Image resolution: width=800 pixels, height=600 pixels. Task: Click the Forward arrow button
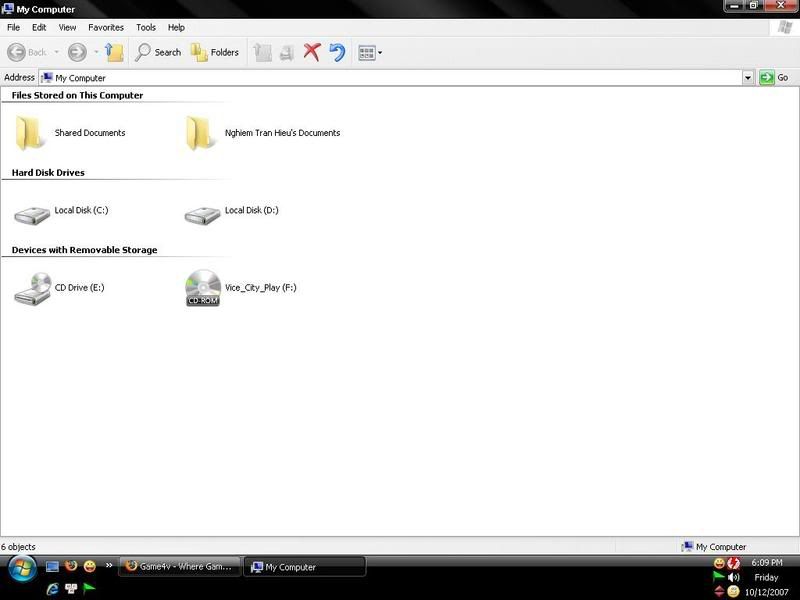click(x=77, y=52)
